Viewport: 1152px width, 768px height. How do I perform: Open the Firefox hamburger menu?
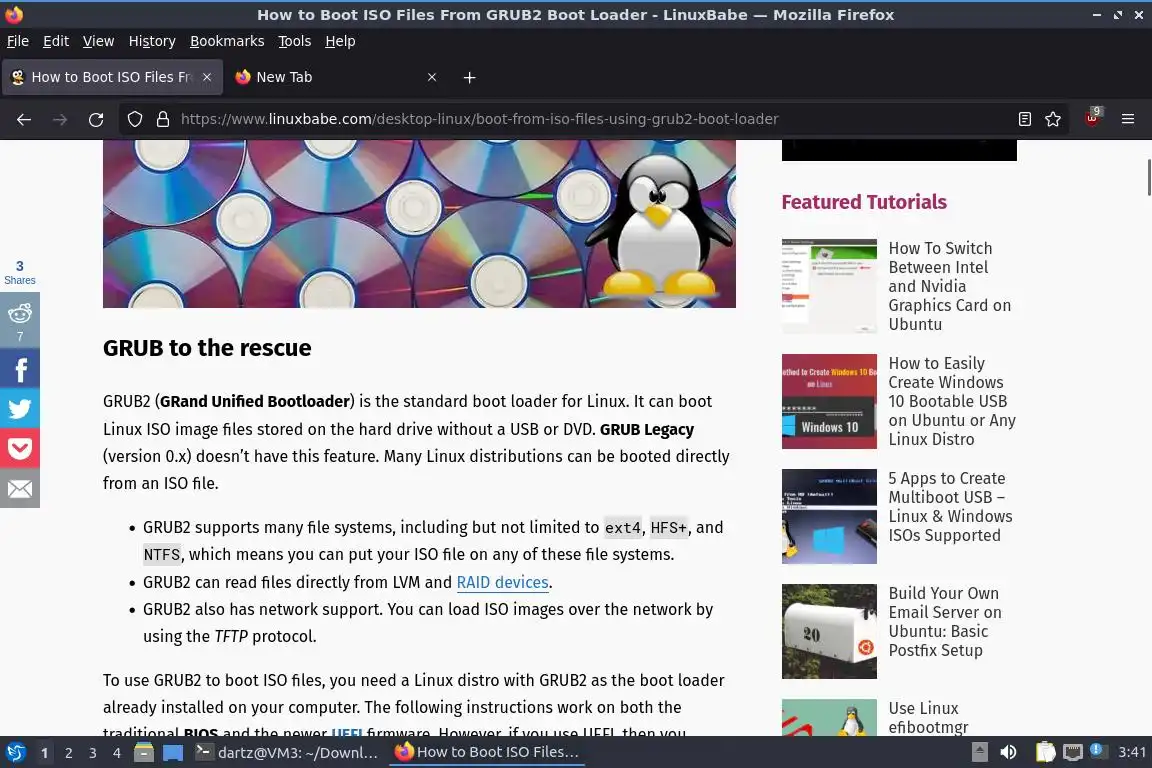(1128, 119)
